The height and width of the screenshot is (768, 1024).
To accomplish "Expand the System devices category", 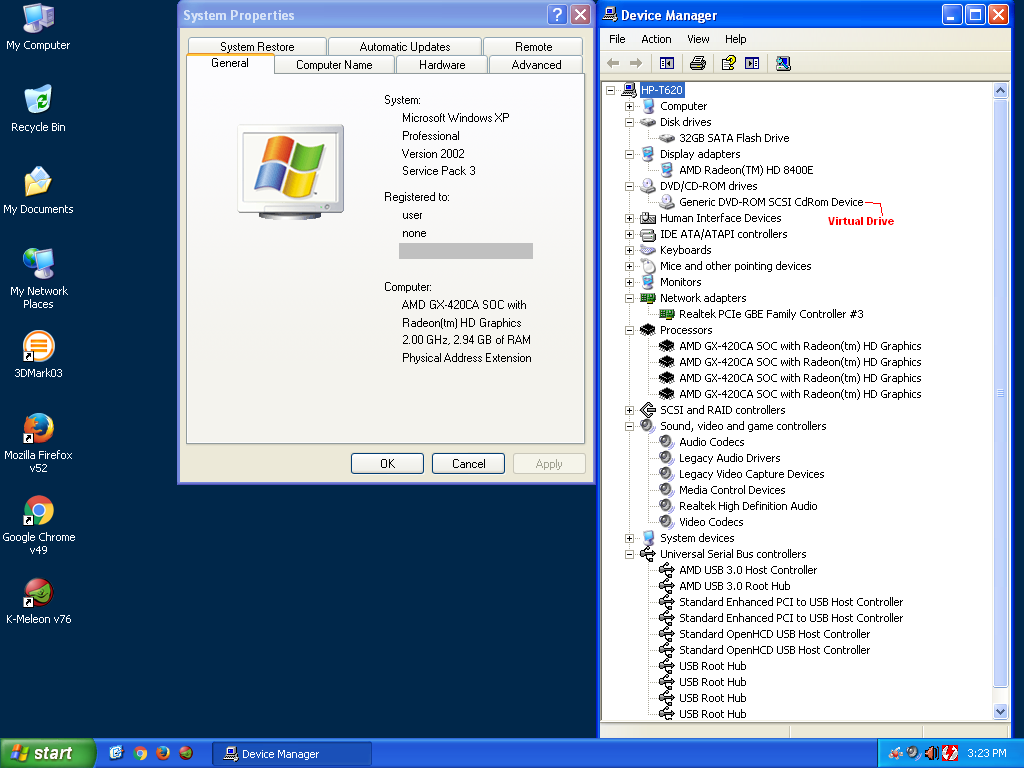I will (628, 537).
